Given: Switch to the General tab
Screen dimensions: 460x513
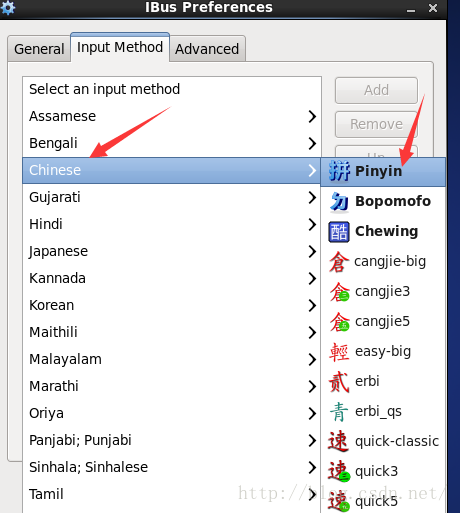Looking at the screenshot, I should (39, 49).
